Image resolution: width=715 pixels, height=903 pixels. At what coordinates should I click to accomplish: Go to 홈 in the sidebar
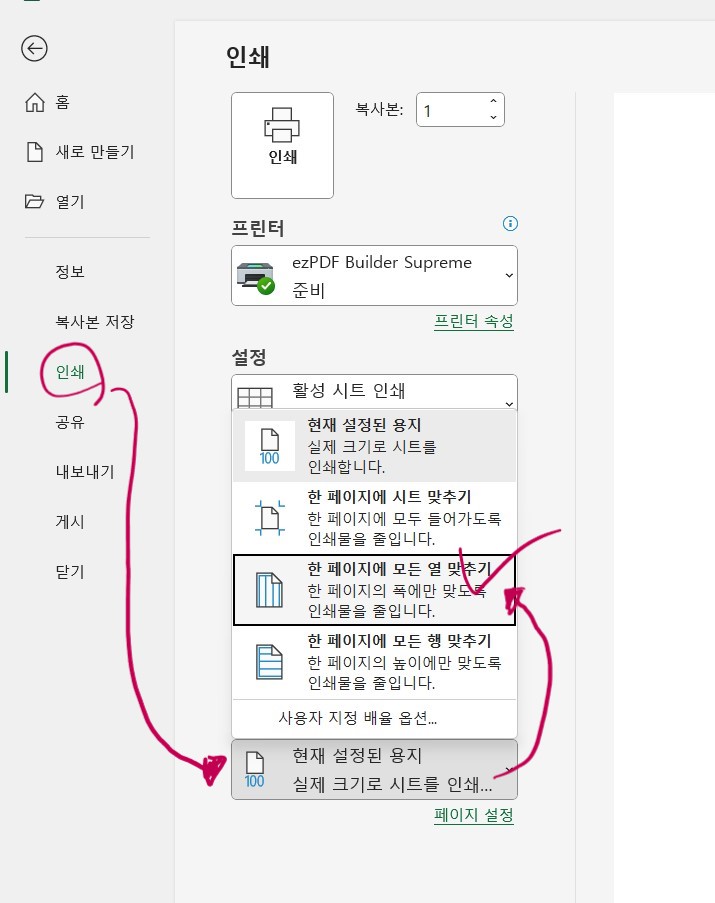pyautogui.click(x=62, y=103)
